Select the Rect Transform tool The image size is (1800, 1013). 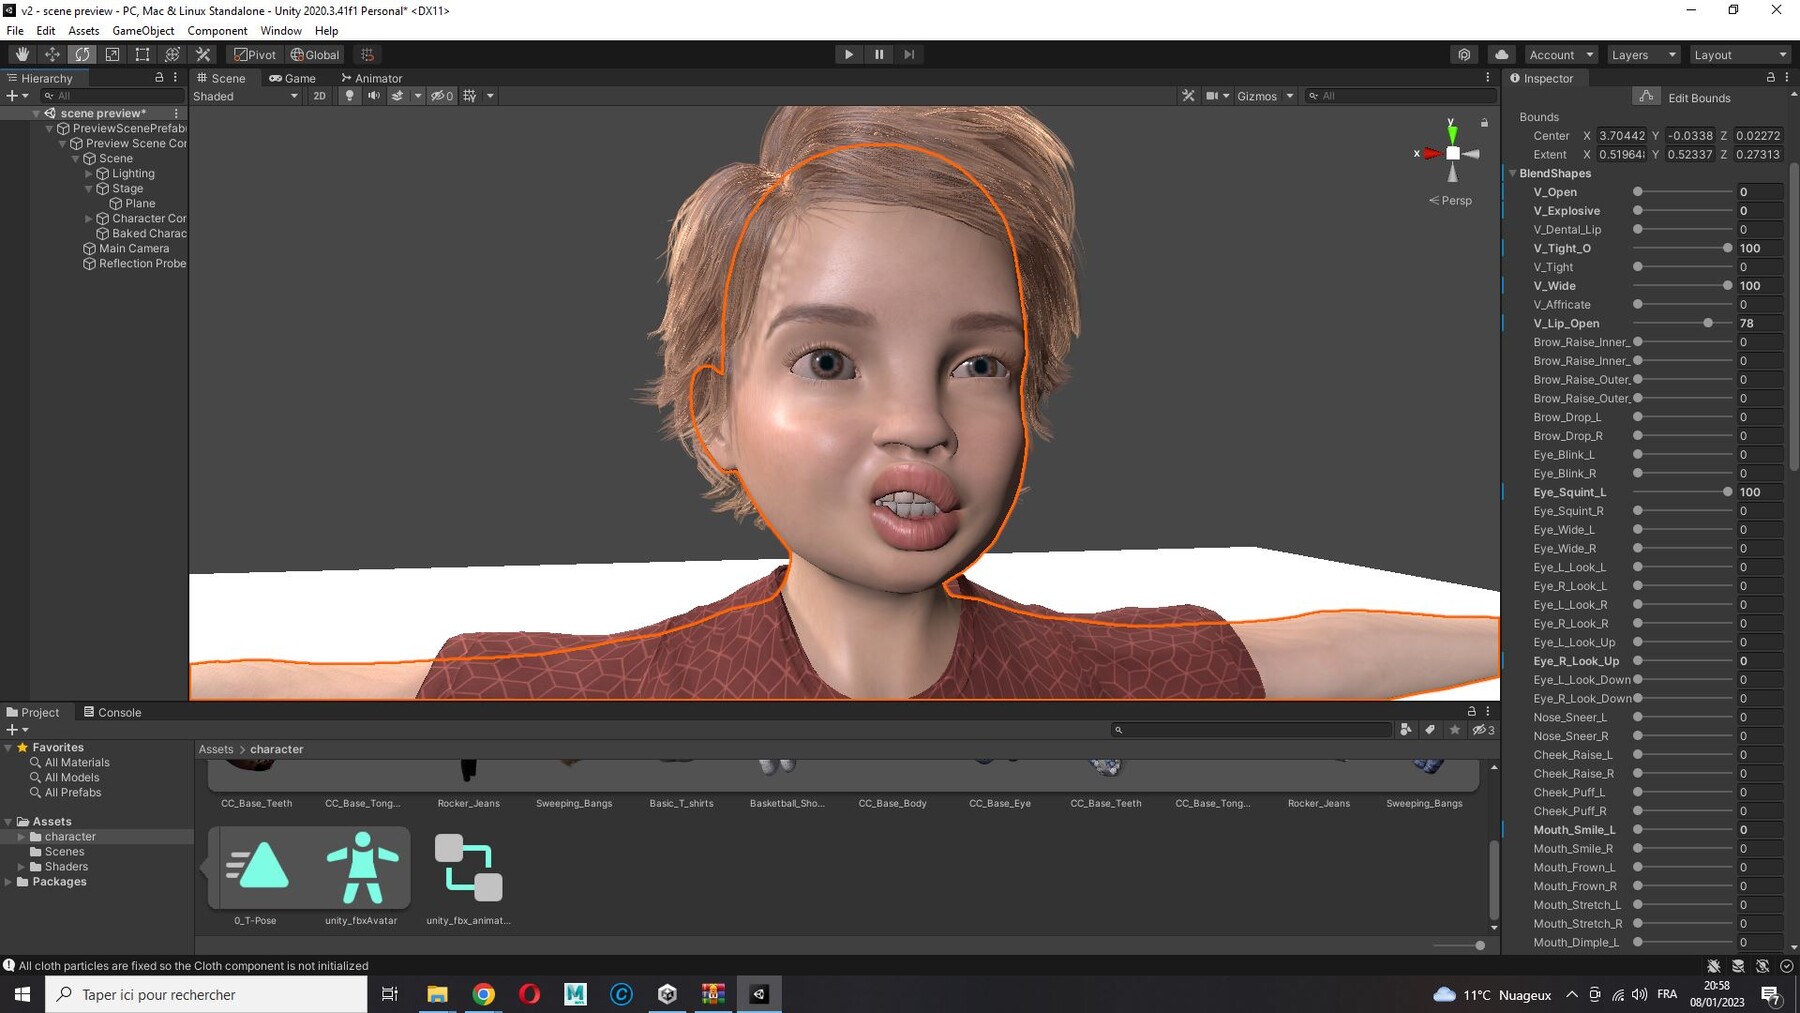click(142, 54)
